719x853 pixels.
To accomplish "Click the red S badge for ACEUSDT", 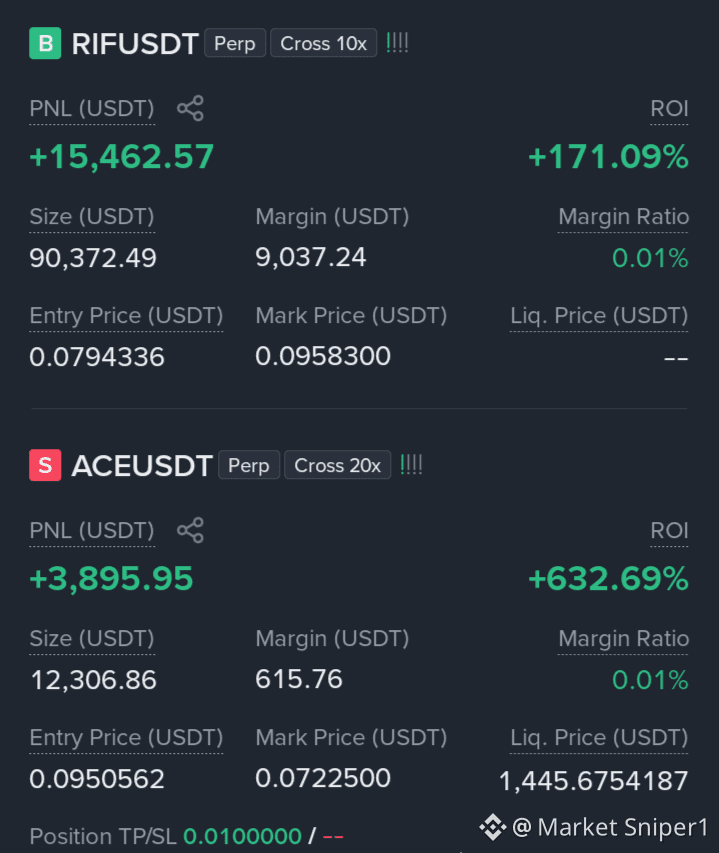I will pos(45,465).
